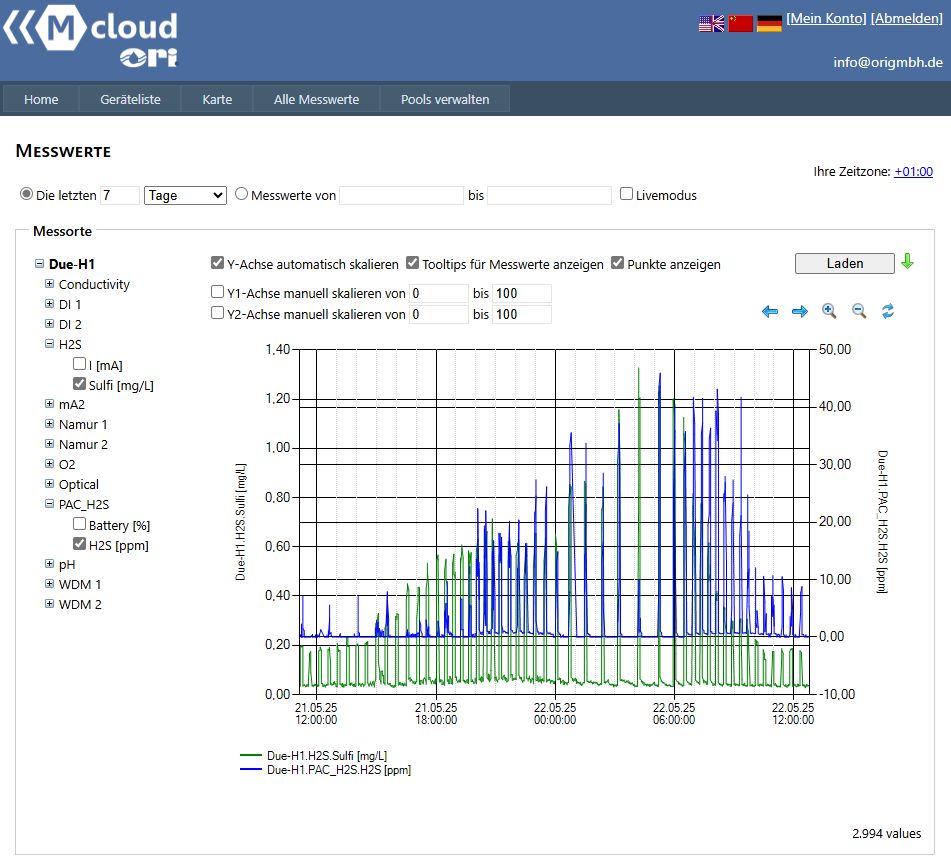Zoom in with the magnifier plus icon
Screen dimensions: 951x861
(829, 311)
